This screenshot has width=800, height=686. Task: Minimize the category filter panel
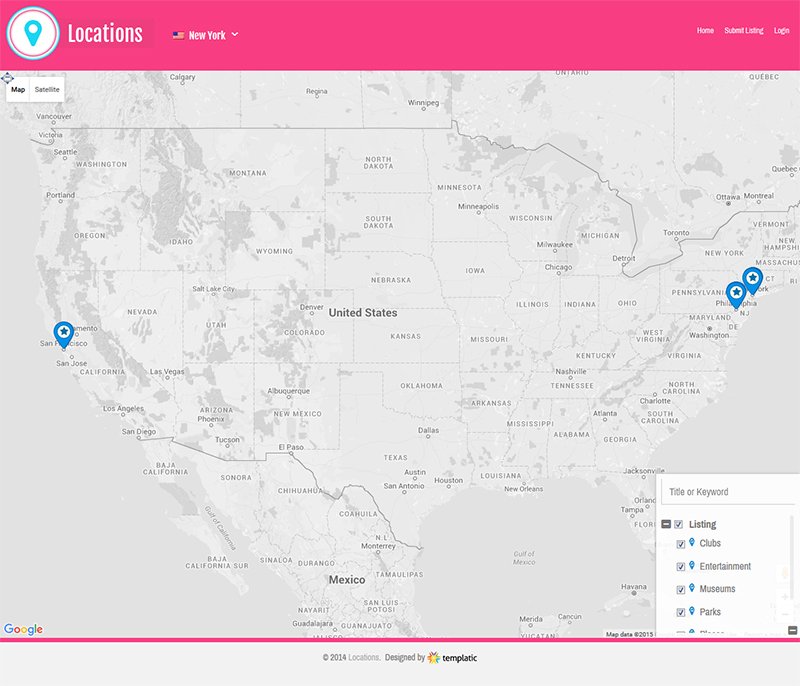click(x=792, y=630)
